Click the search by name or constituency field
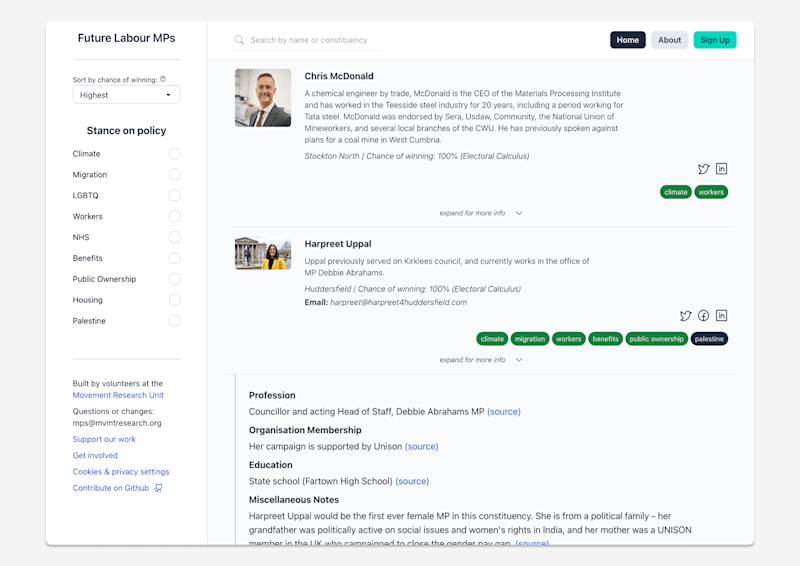This screenshot has width=800, height=566. pos(305,40)
